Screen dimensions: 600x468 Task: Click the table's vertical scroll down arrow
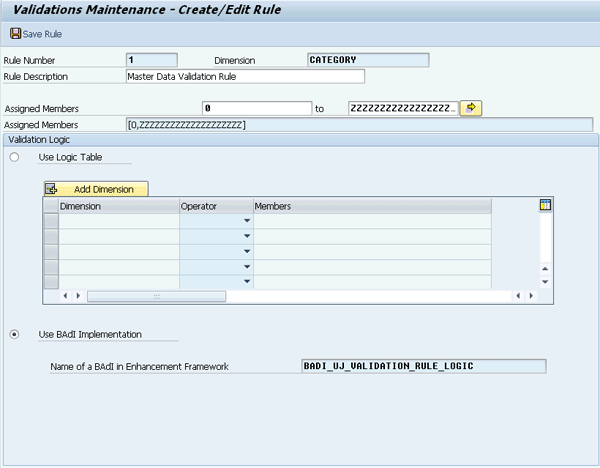(x=545, y=282)
